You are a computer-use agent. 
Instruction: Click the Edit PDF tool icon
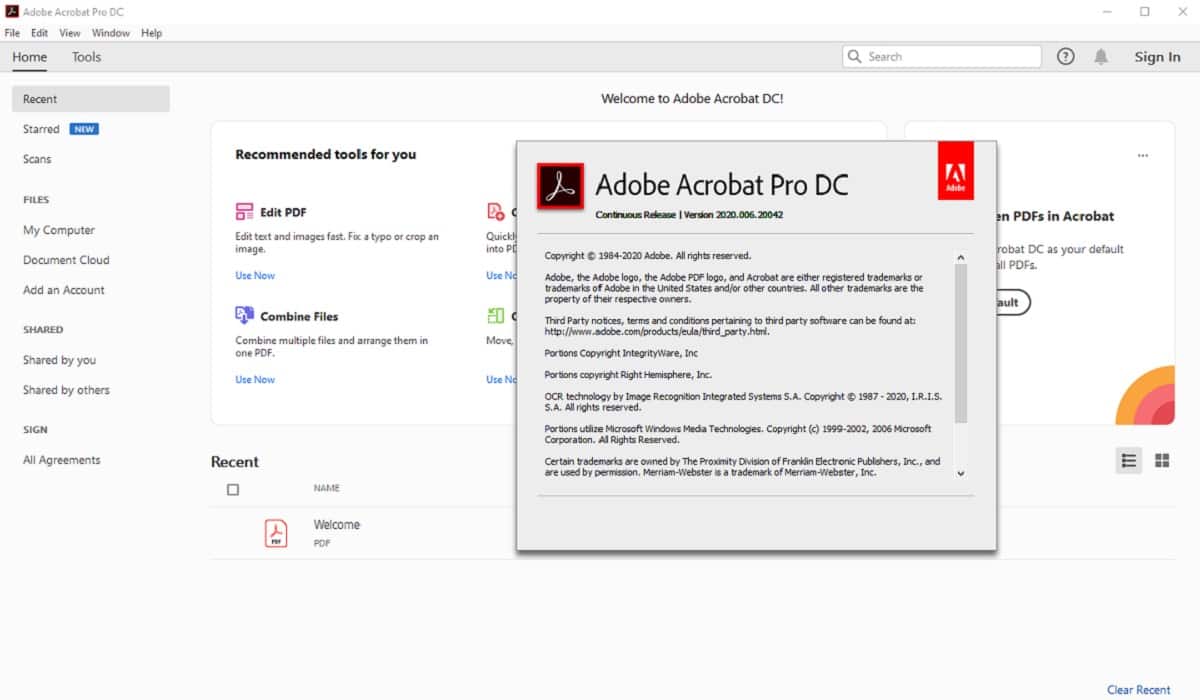(245, 211)
